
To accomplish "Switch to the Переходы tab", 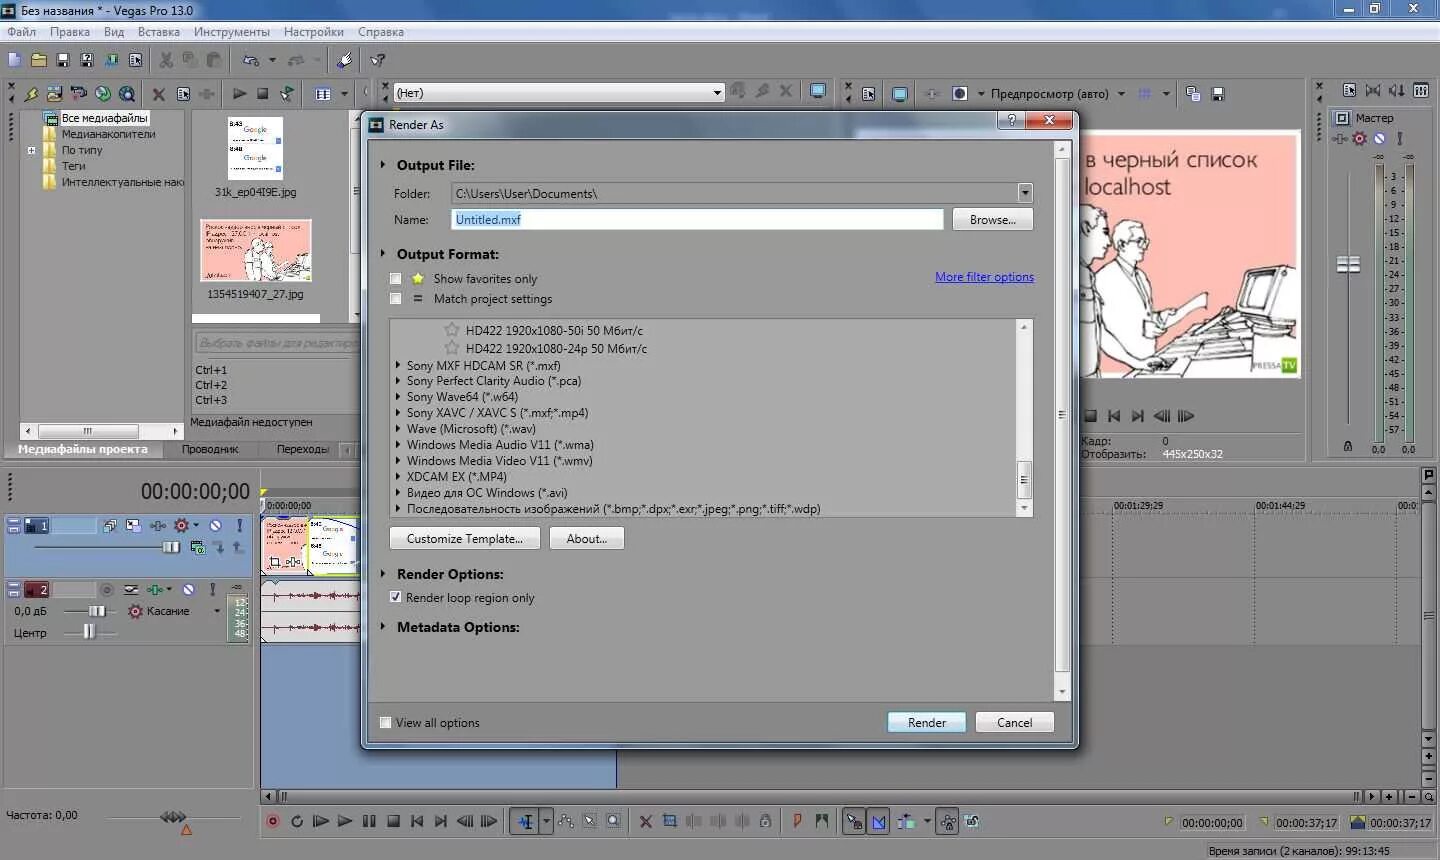I will 303,449.
